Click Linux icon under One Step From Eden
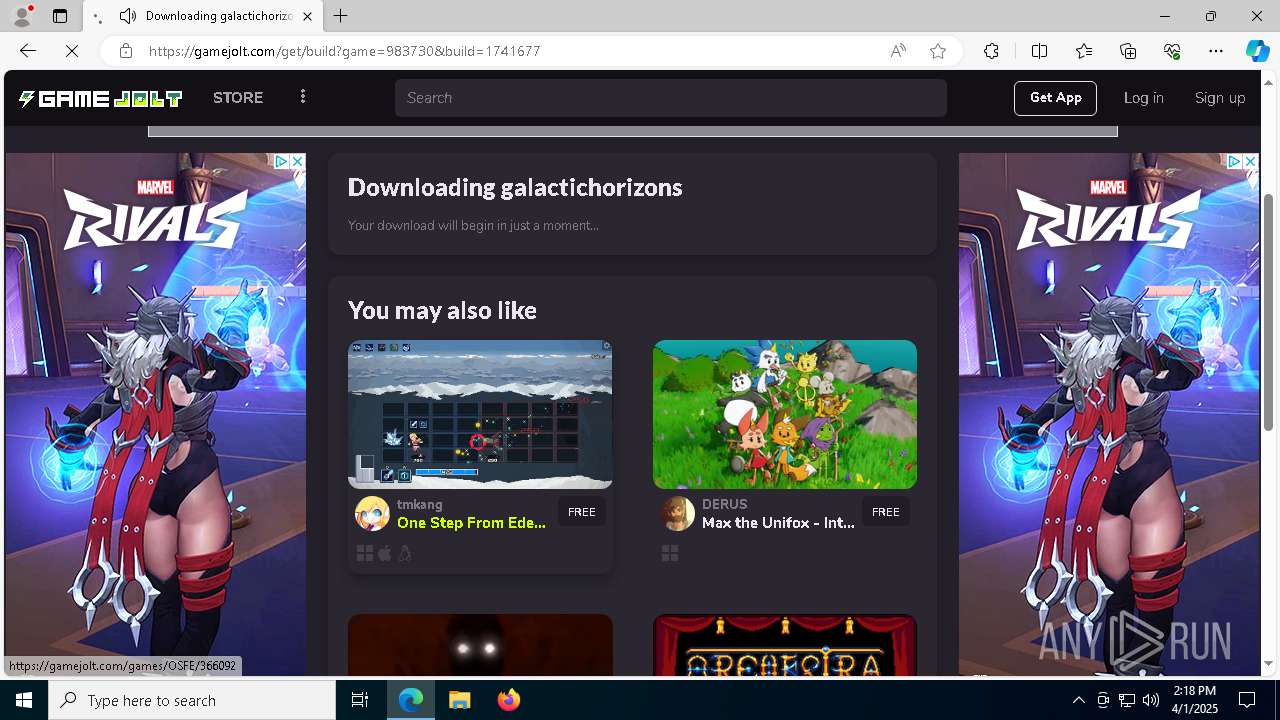The image size is (1280, 720). pyautogui.click(x=404, y=553)
